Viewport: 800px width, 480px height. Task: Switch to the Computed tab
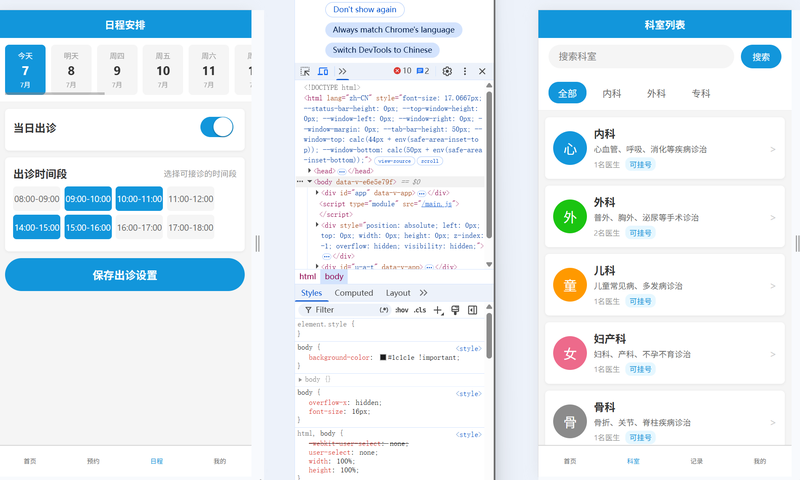coord(354,293)
